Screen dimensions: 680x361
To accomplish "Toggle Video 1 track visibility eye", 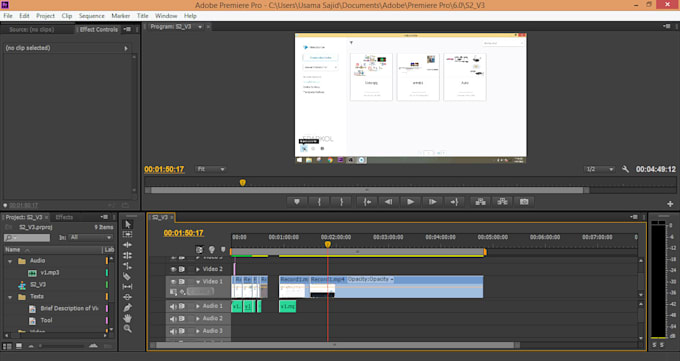I will [x=173, y=282].
